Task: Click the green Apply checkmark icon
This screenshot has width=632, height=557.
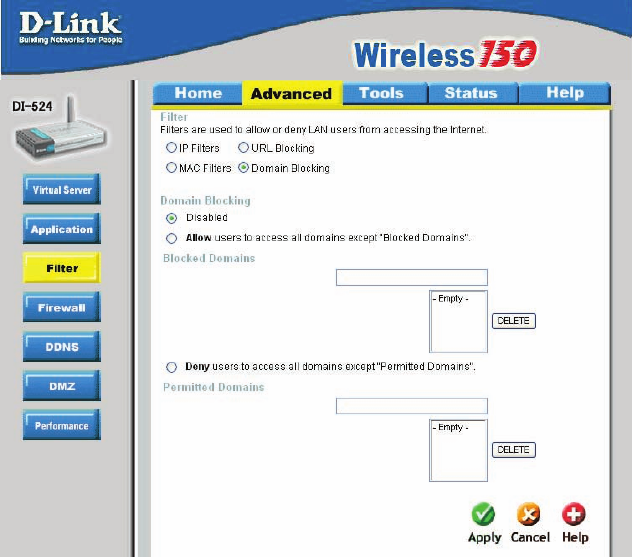Action: point(483,514)
